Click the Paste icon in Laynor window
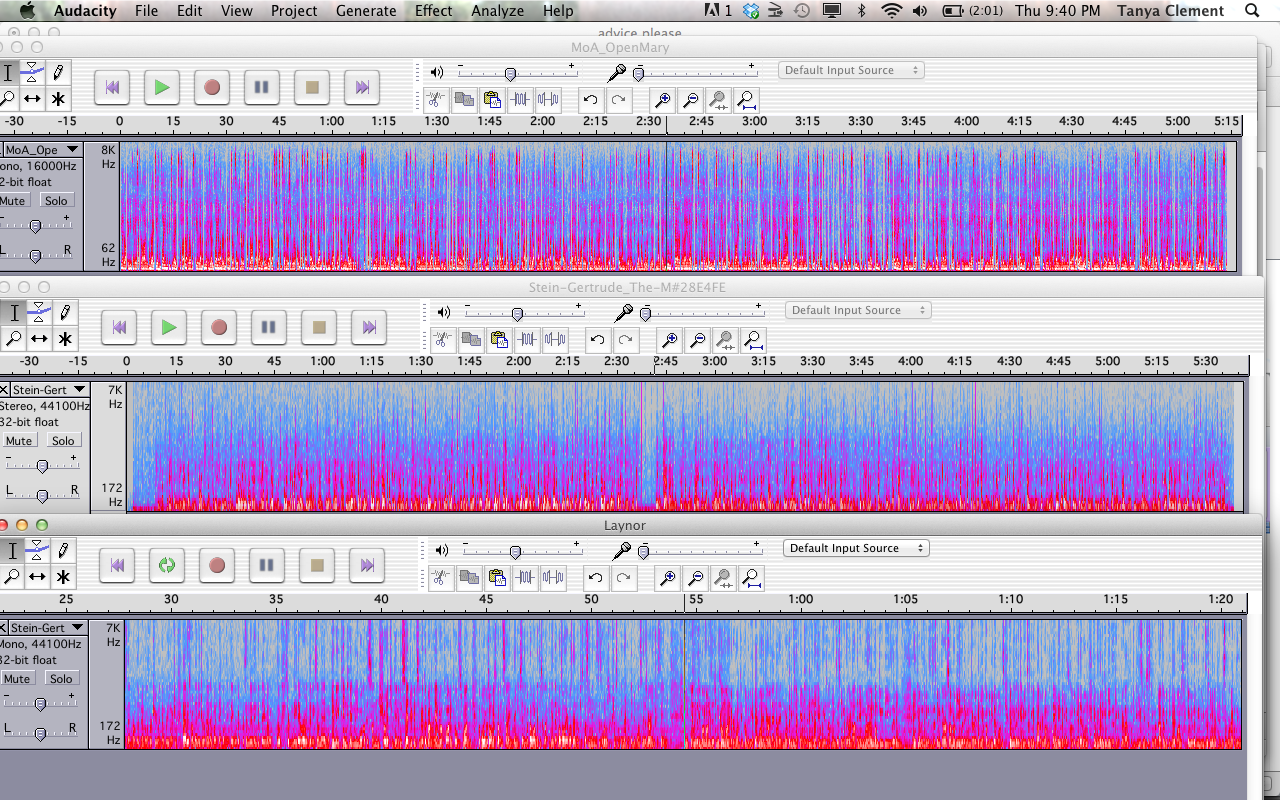Screen dimensions: 1280x800 point(497,577)
